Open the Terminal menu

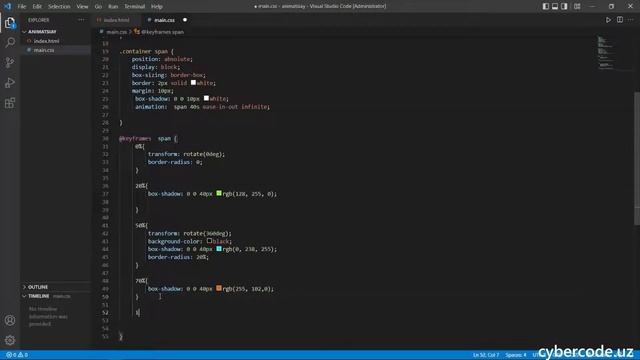135,7
